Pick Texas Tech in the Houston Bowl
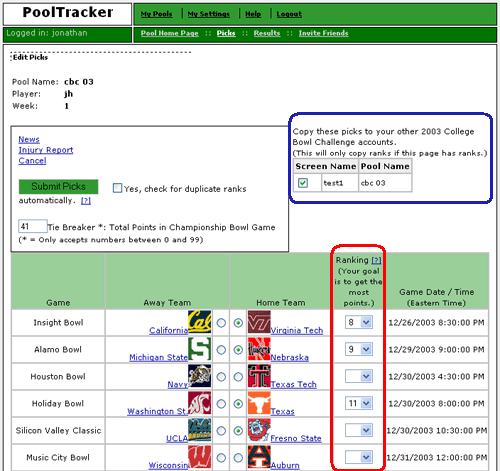 (238, 377)
